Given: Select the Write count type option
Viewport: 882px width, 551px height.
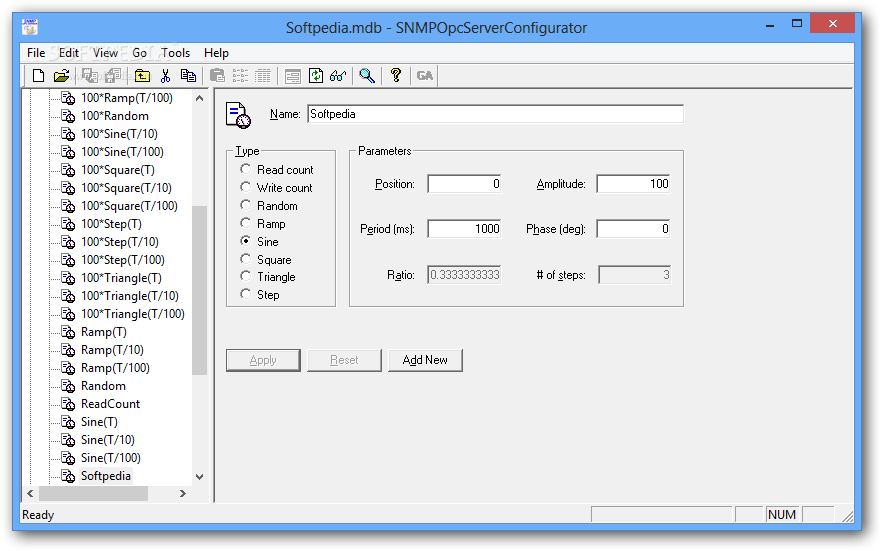Looking at the screenshot, I should (x=245, y=187).
